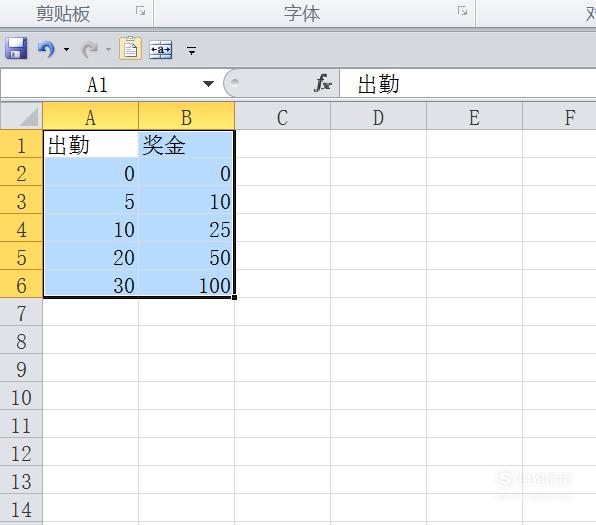Image resolution: width=596 pixels, height=525 pixels.
Task: Select row 13 header
Action: pos(21,480)
